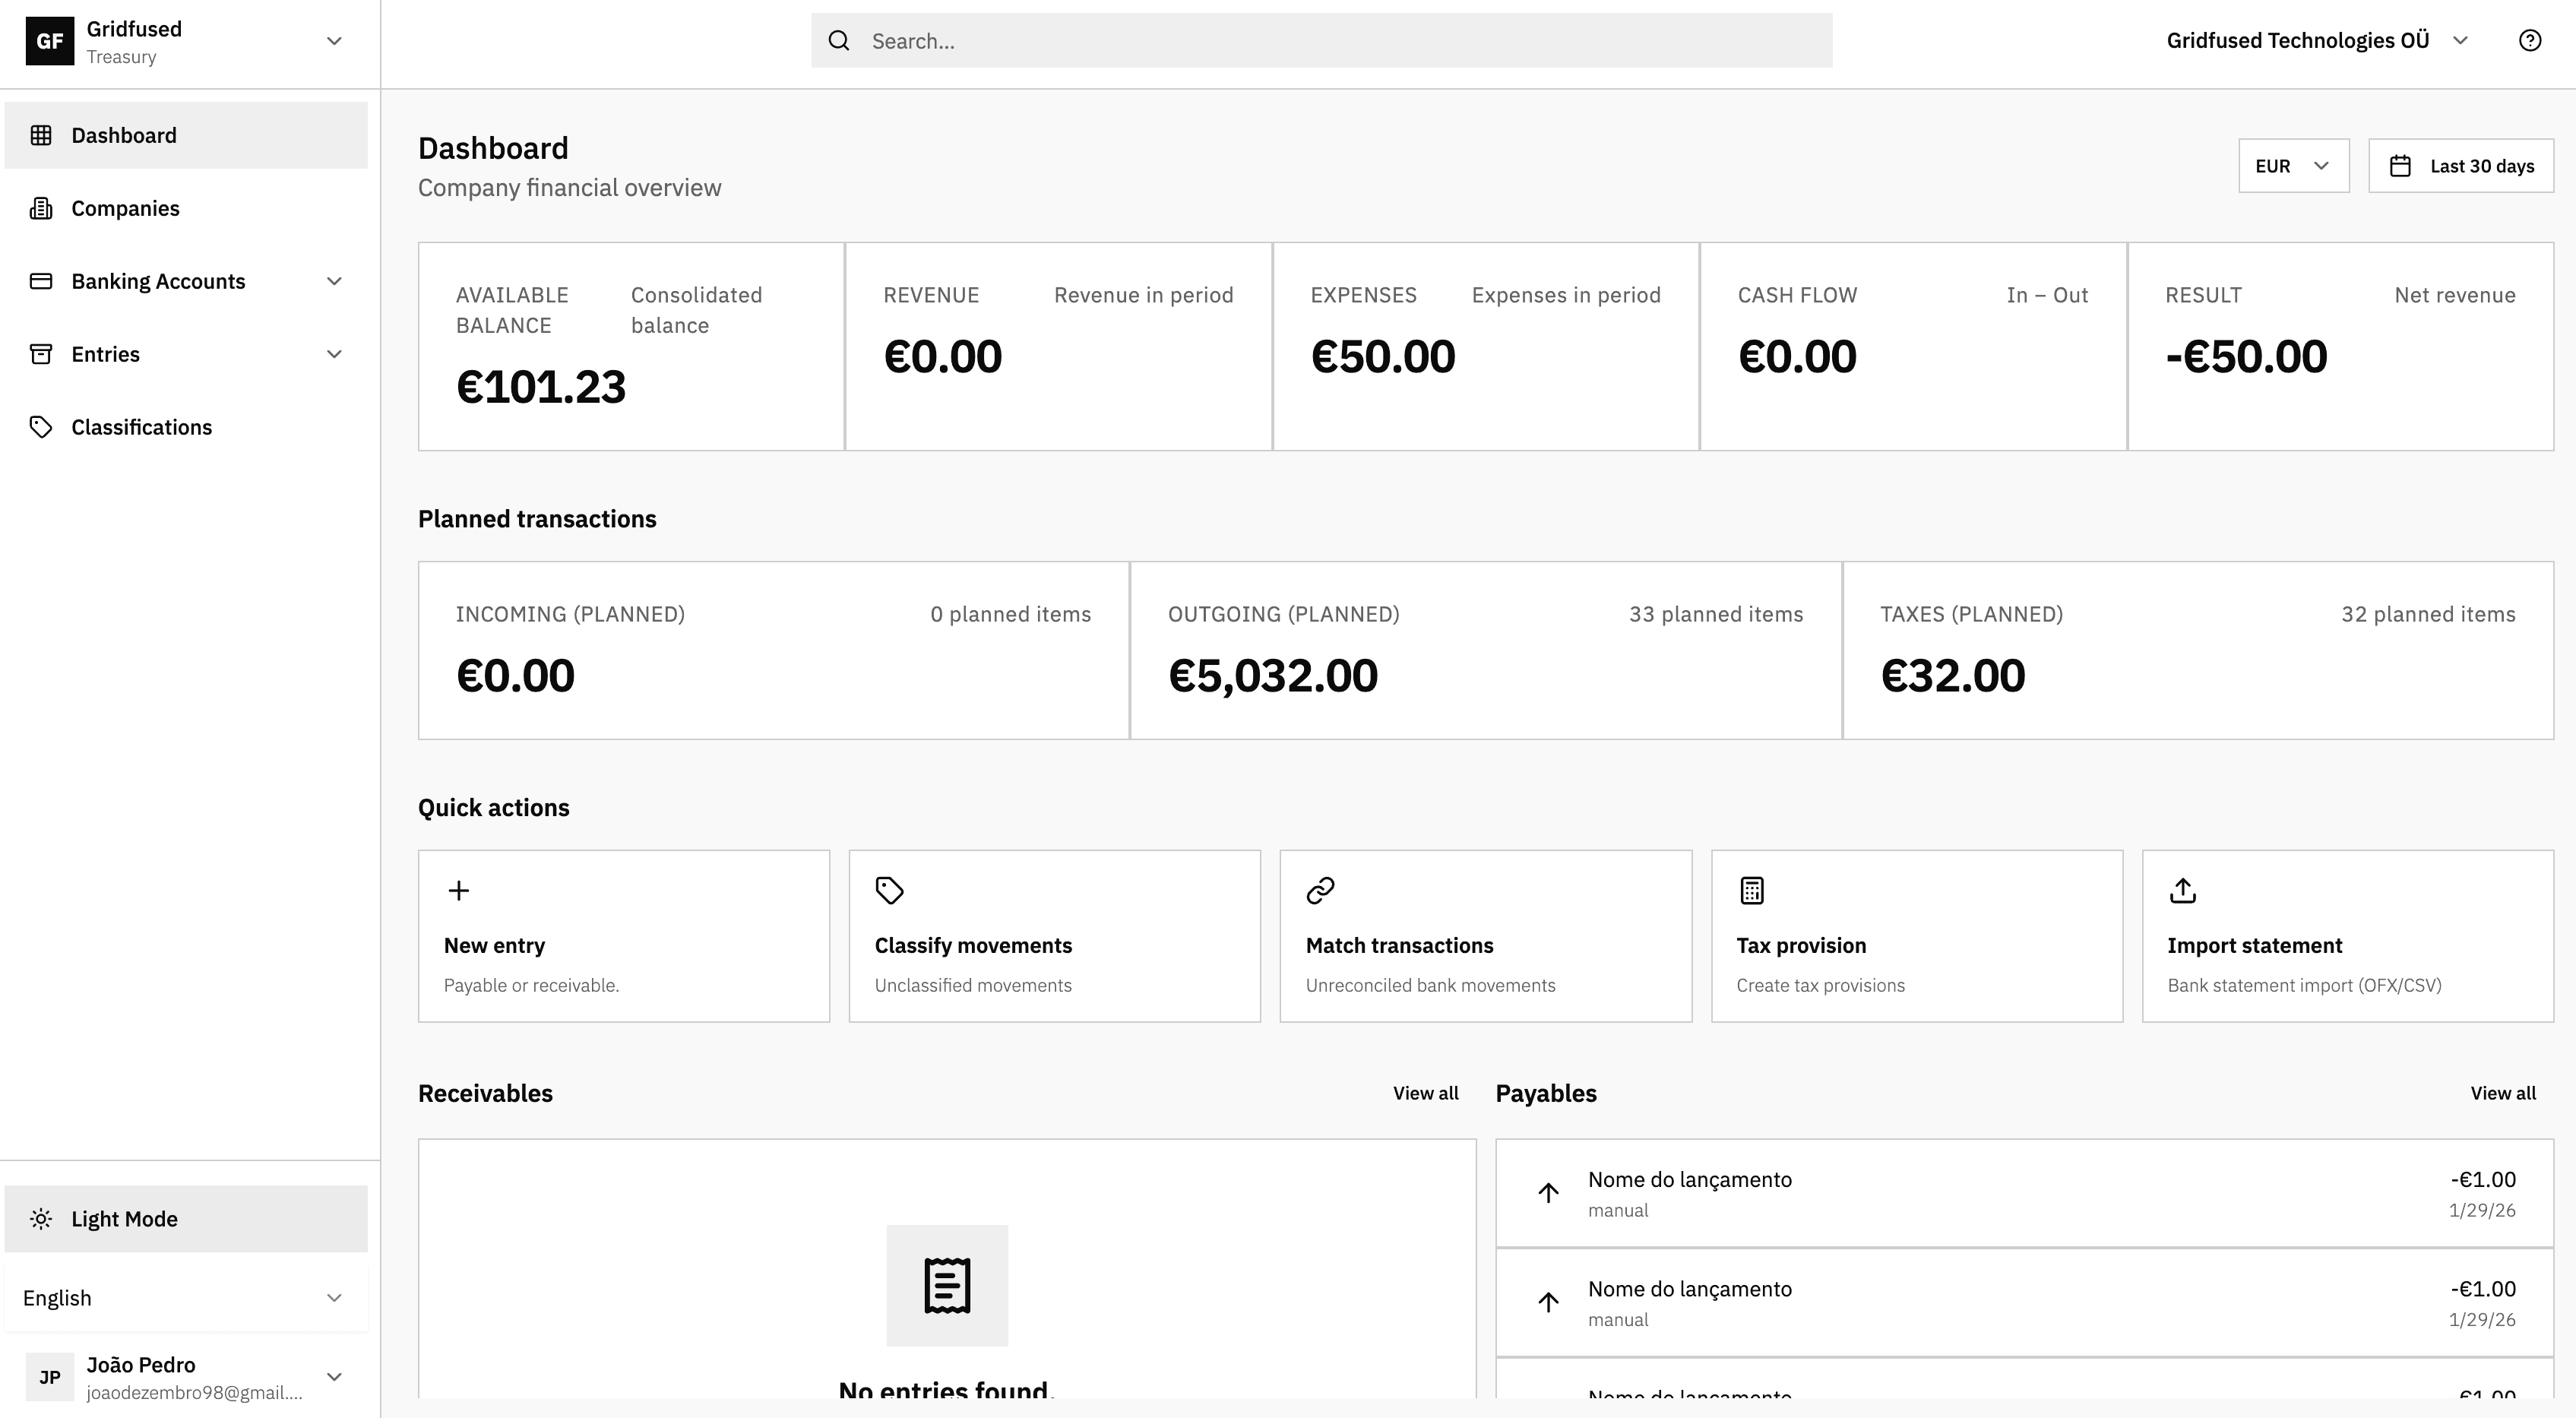Click the plus icon on New entry card
This screenshot has width=2576, height=1418.
click(x=459, y=890)
